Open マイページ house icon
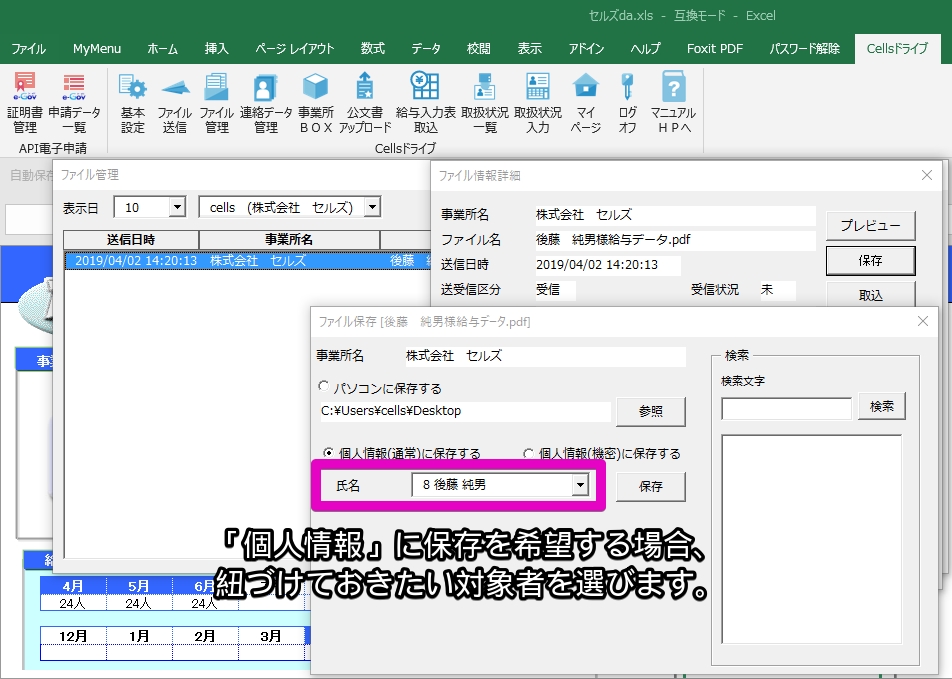Viewport: 952px width, 679px height. tap(586, 103)
